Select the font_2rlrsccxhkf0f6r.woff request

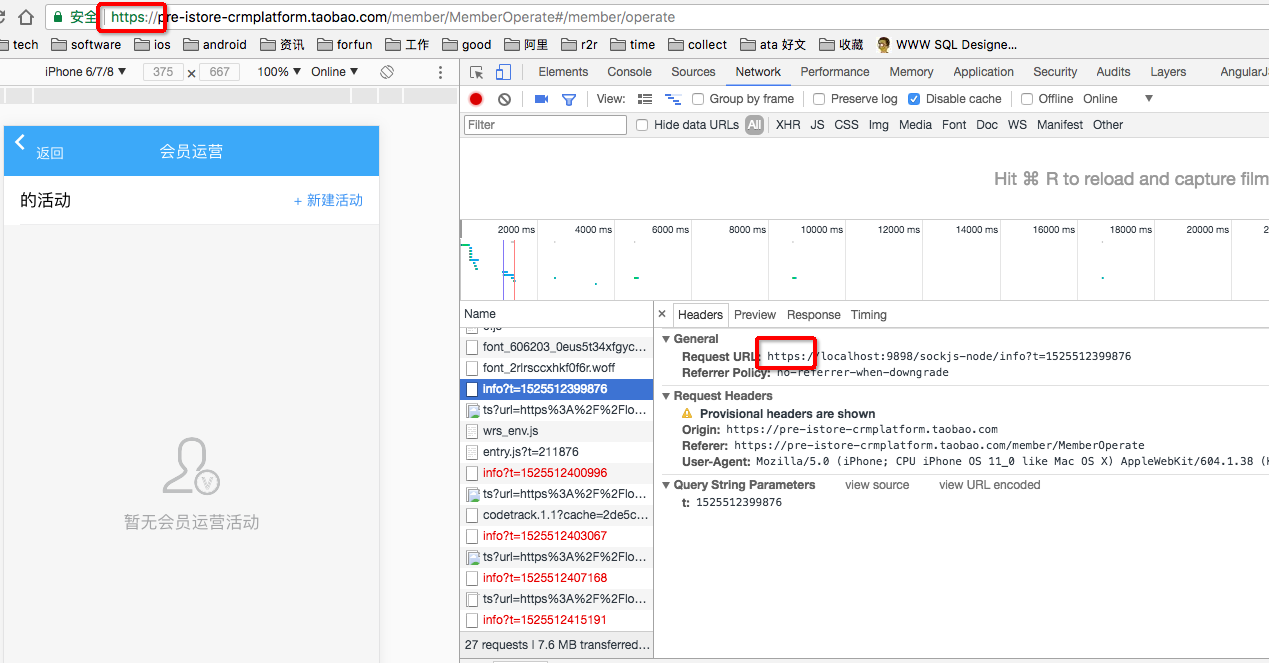tap(557, 368)
